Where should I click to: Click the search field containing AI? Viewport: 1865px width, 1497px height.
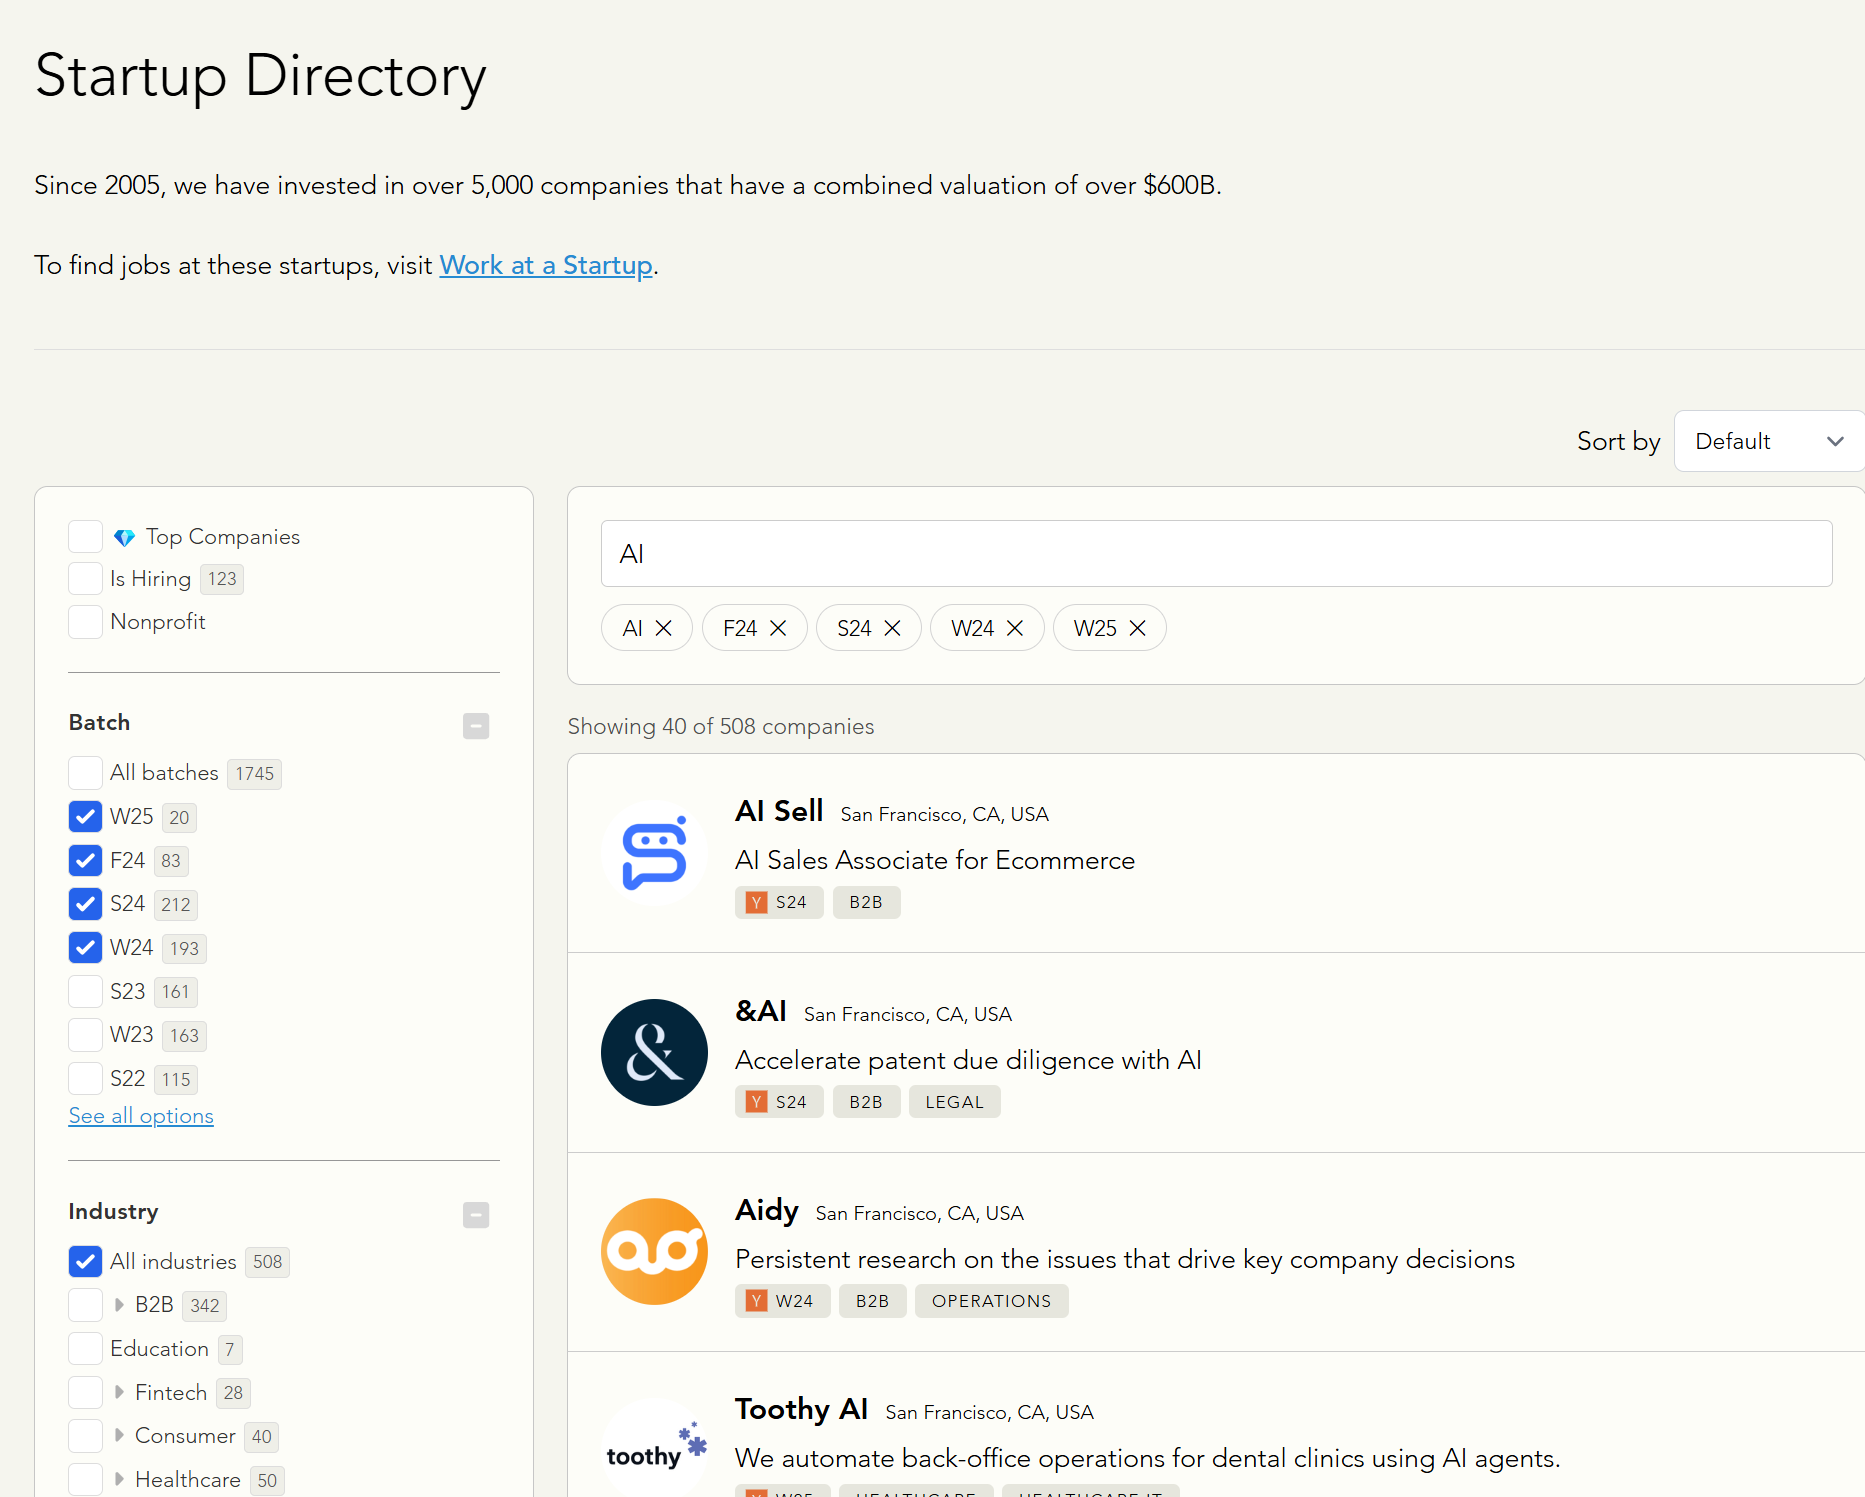[x=1216, y=554]
